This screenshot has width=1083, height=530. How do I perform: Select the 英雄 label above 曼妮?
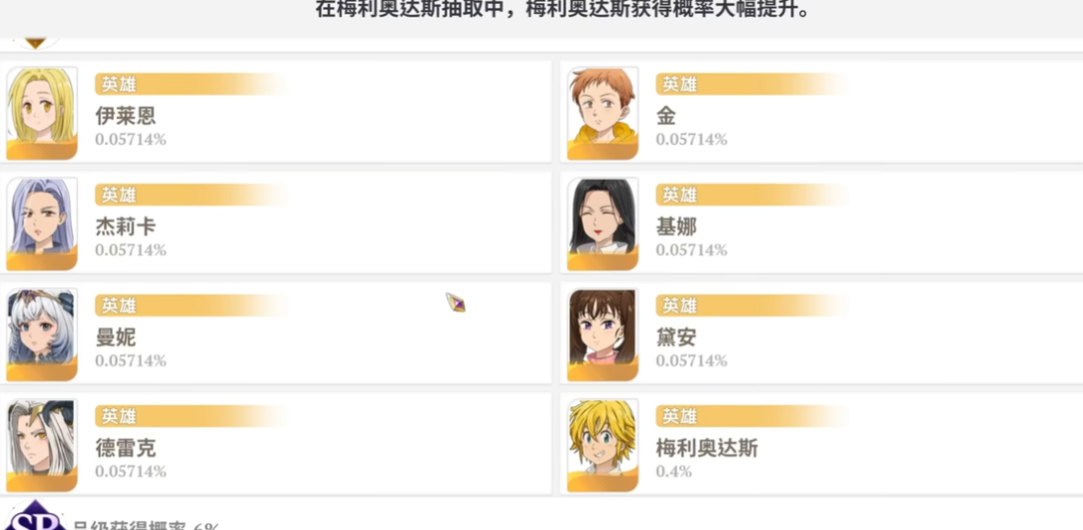coord(118,305)
